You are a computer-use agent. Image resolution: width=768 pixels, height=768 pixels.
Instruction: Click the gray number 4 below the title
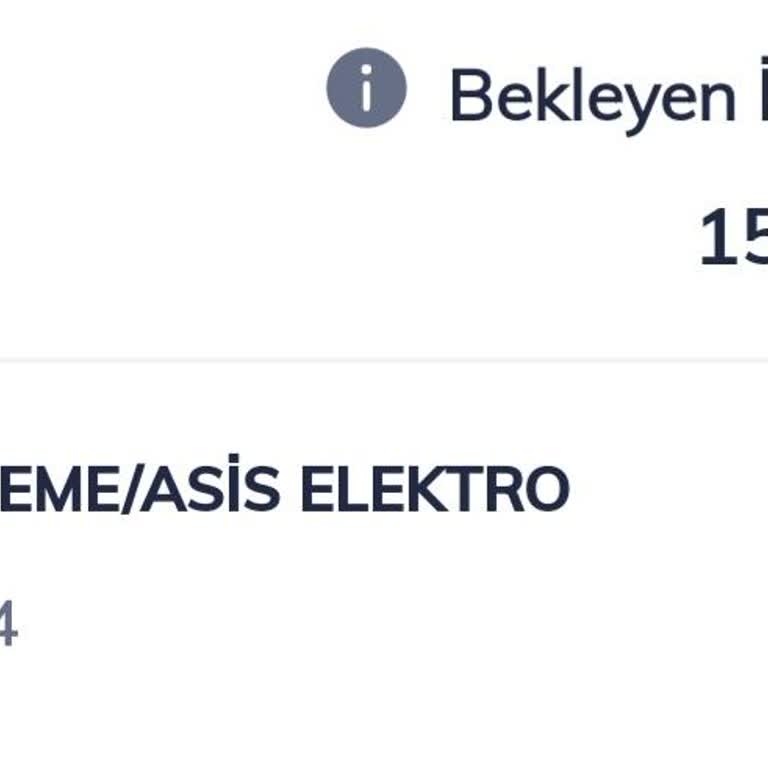7,627
